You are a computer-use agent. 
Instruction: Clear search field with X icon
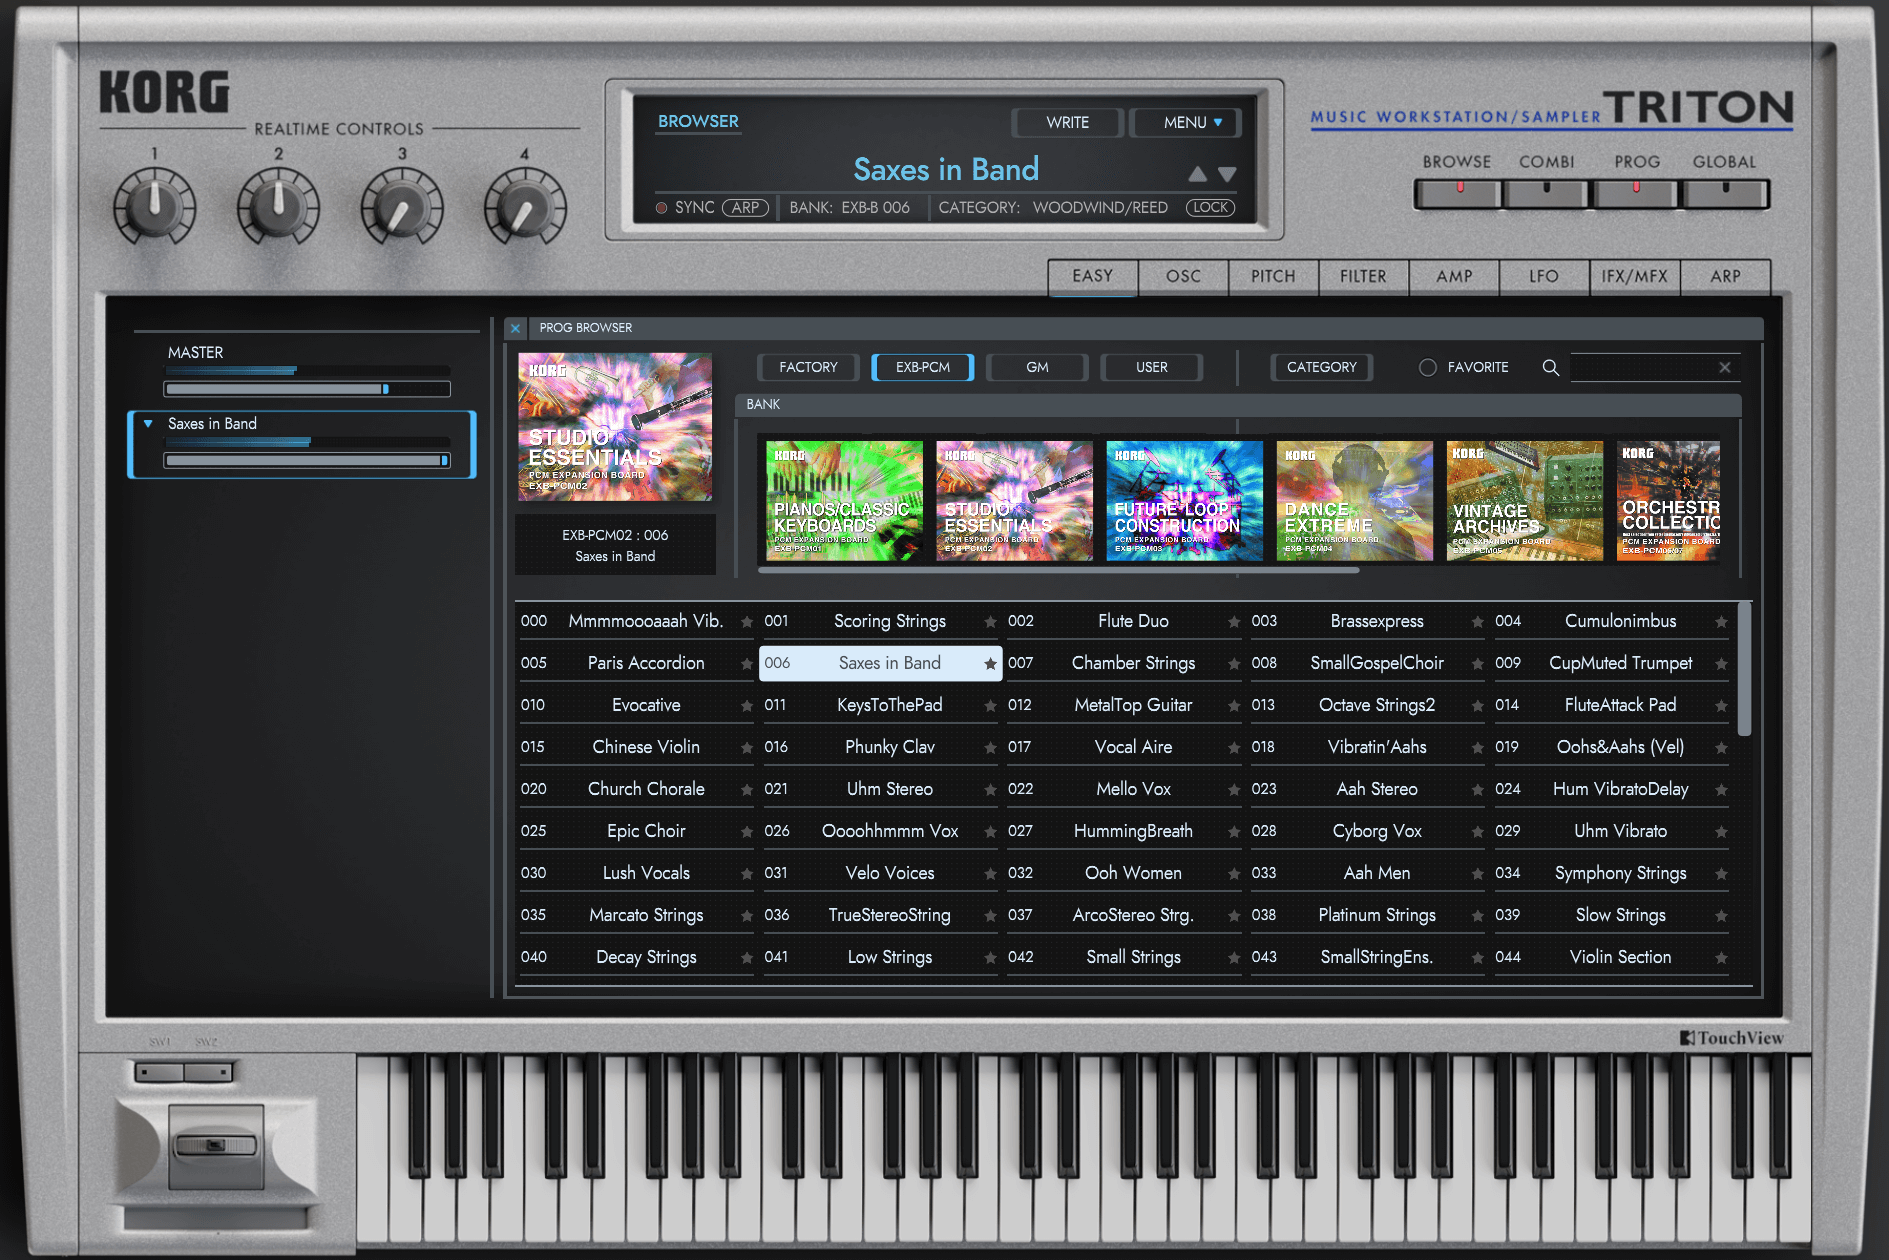coord(1725,368)
